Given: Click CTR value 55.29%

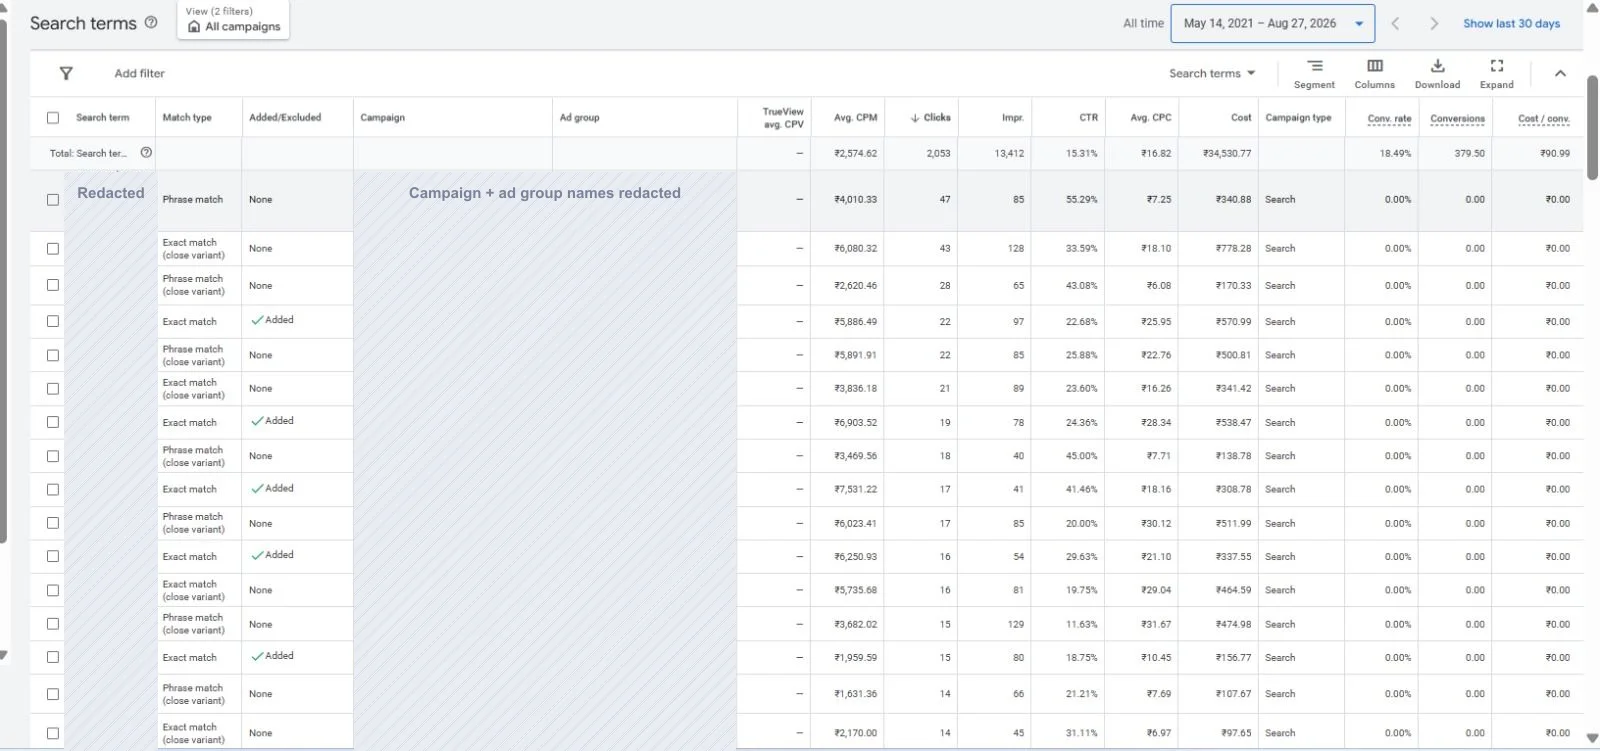Looking at the screenshot, I should pyautogui.click(x=1081, y=200).
